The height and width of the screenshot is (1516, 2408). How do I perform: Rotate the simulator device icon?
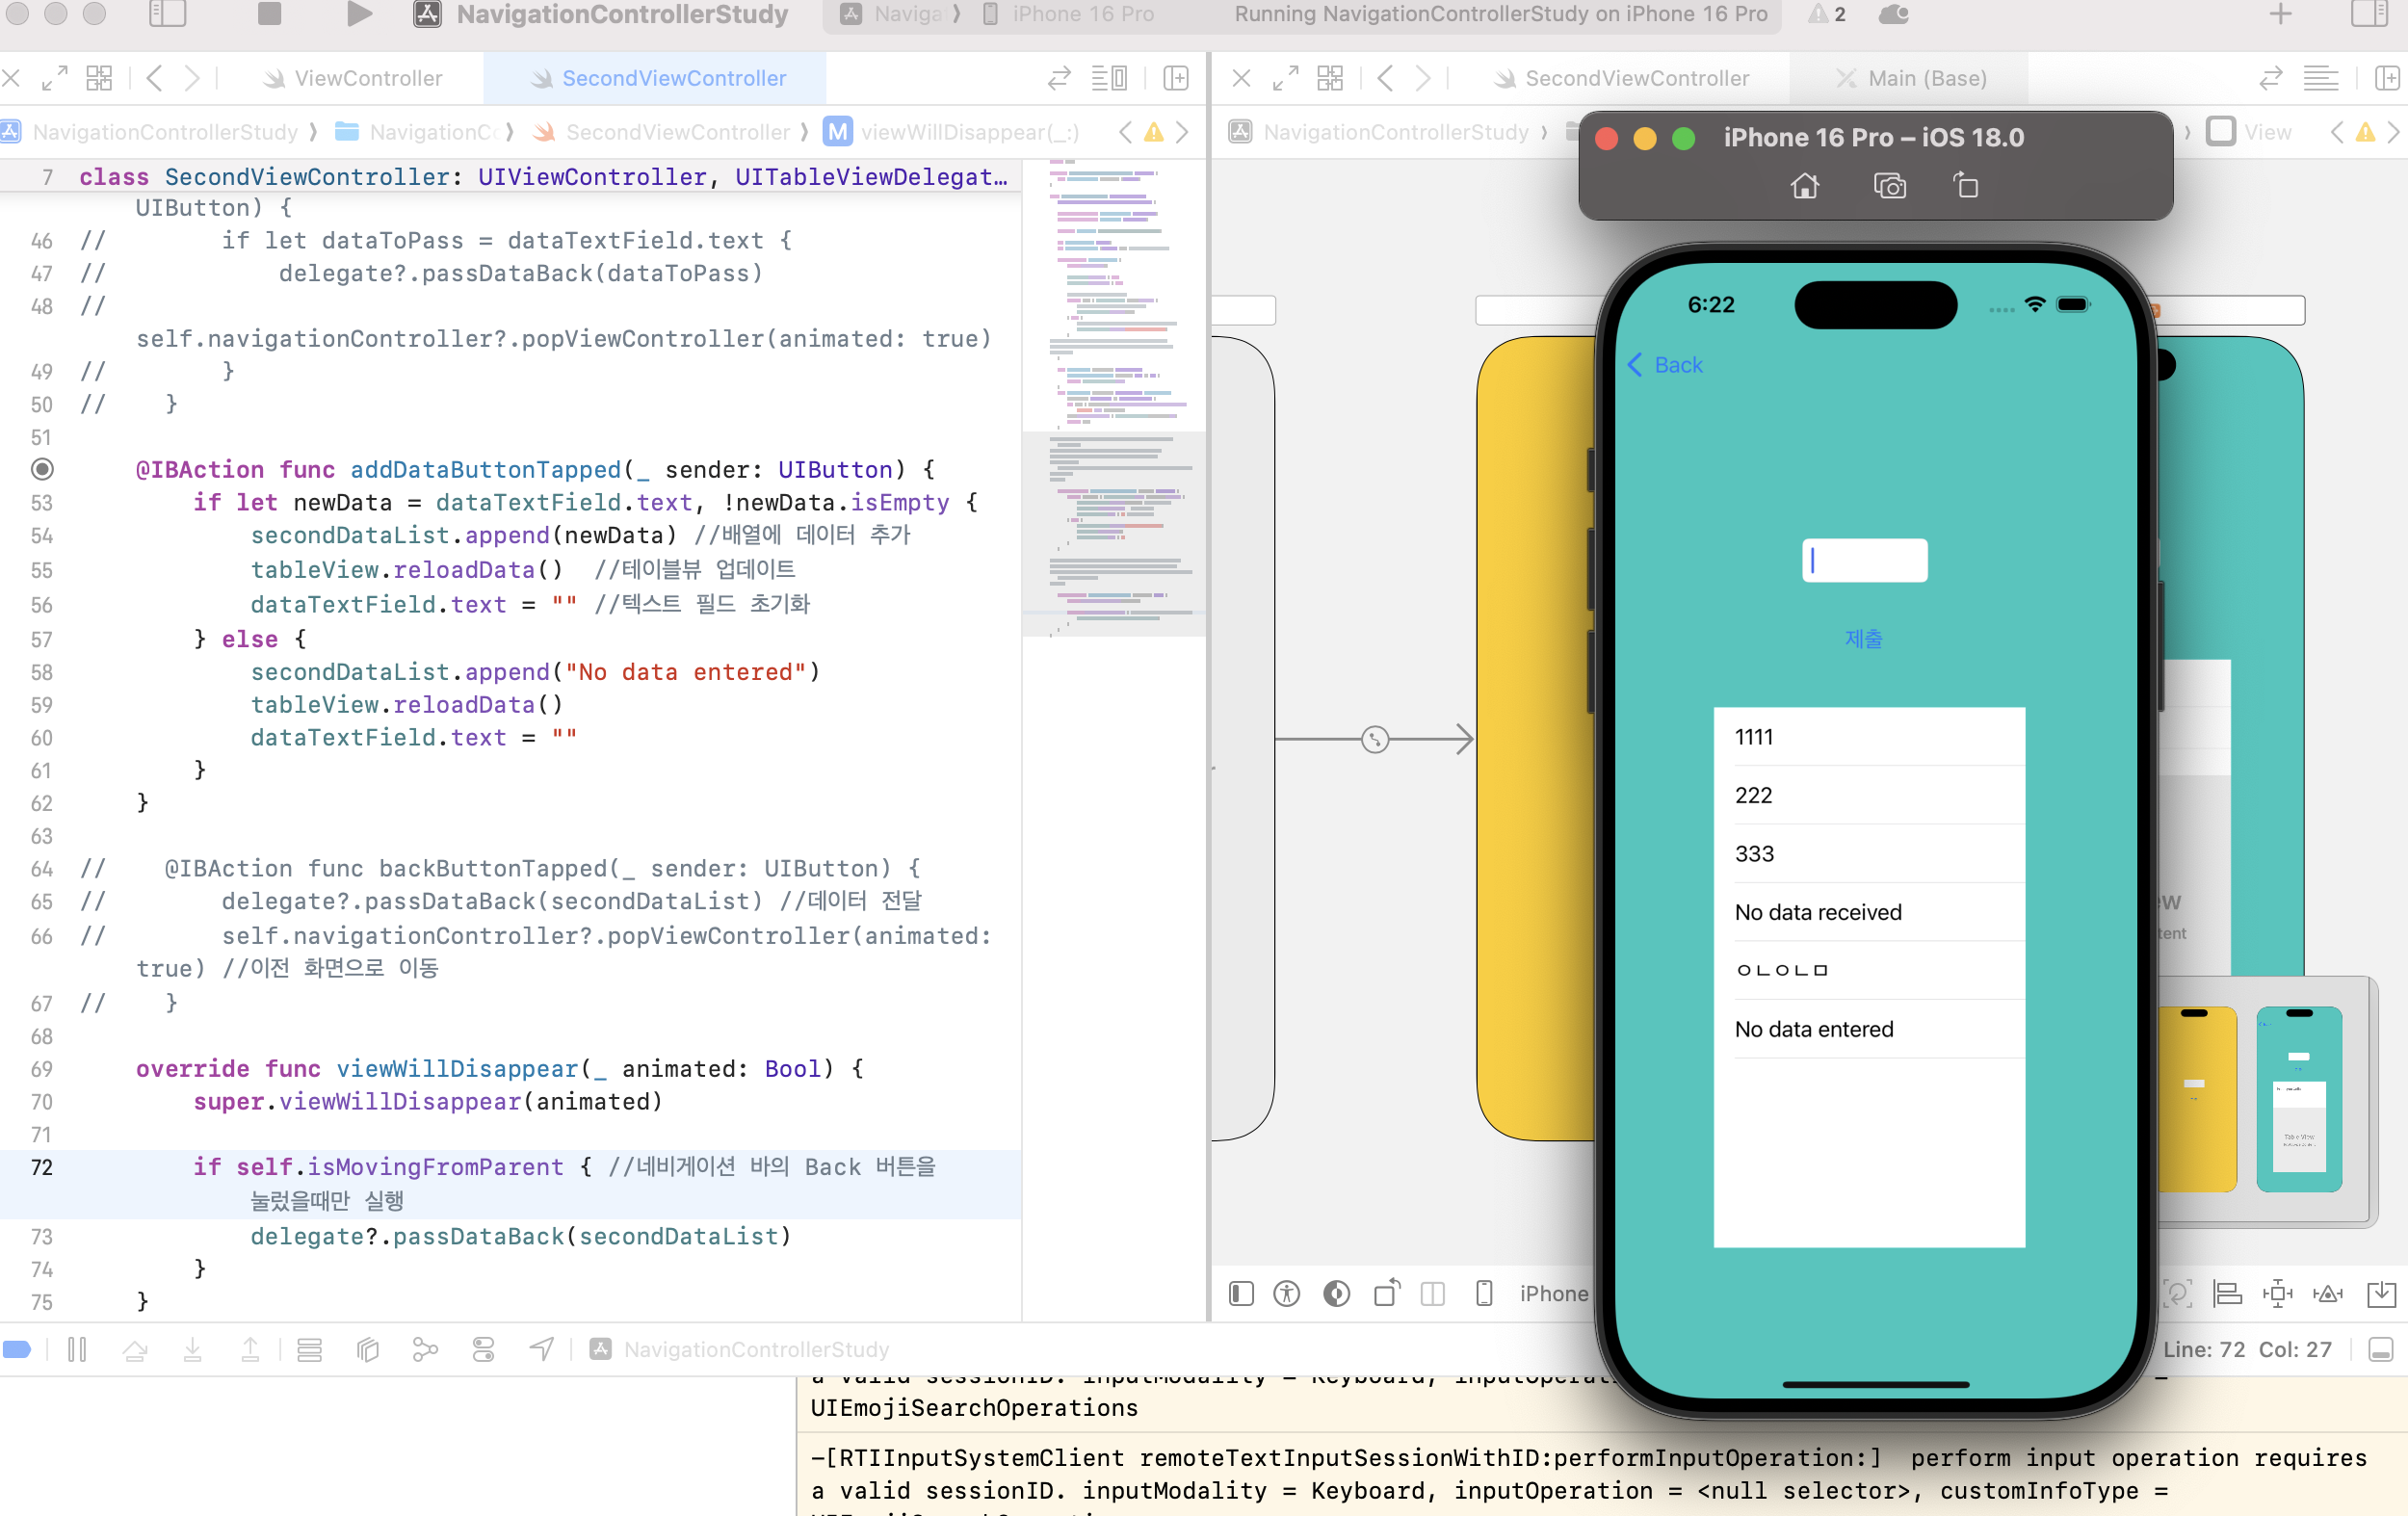coord(1966,186)
